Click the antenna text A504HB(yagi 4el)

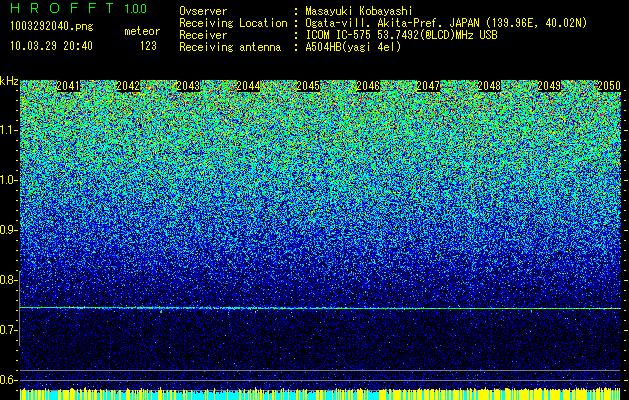(353, 47)
